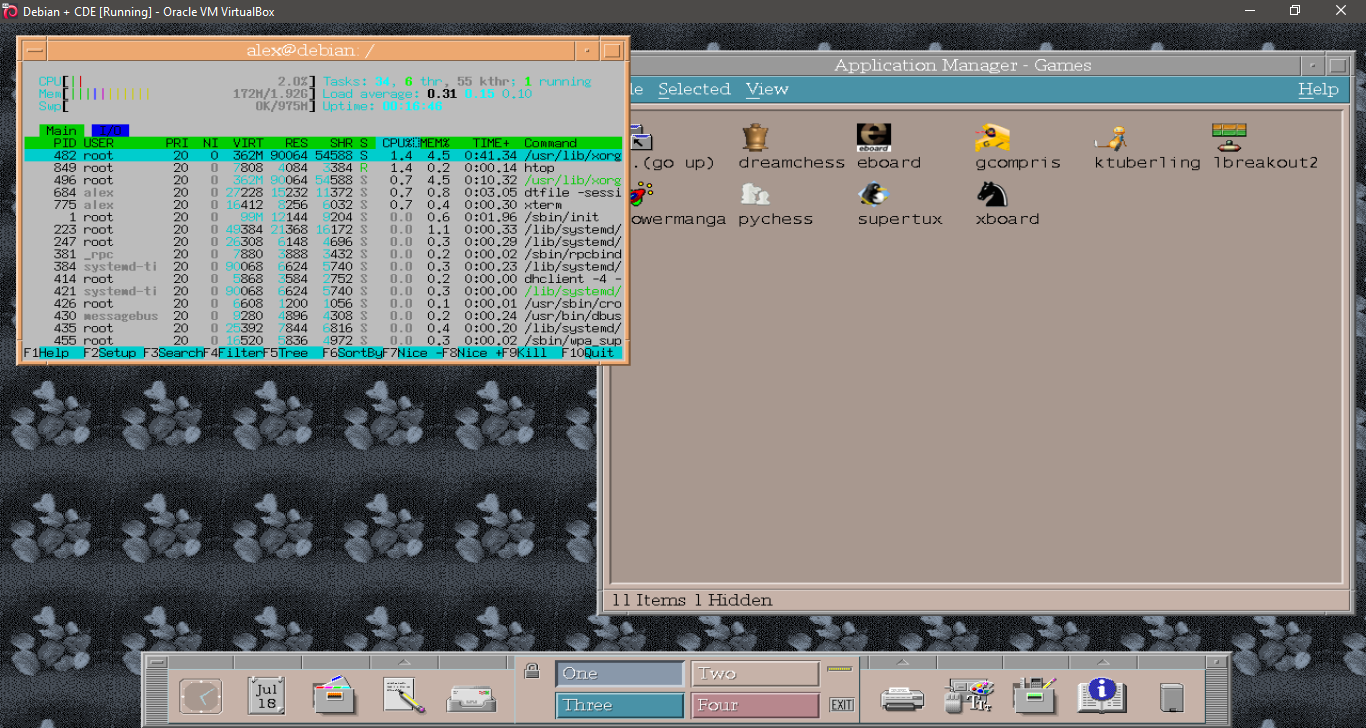Open Style Manager from front panel
Viewport: 1366px width, 728px height.
[x=968, y=695]
